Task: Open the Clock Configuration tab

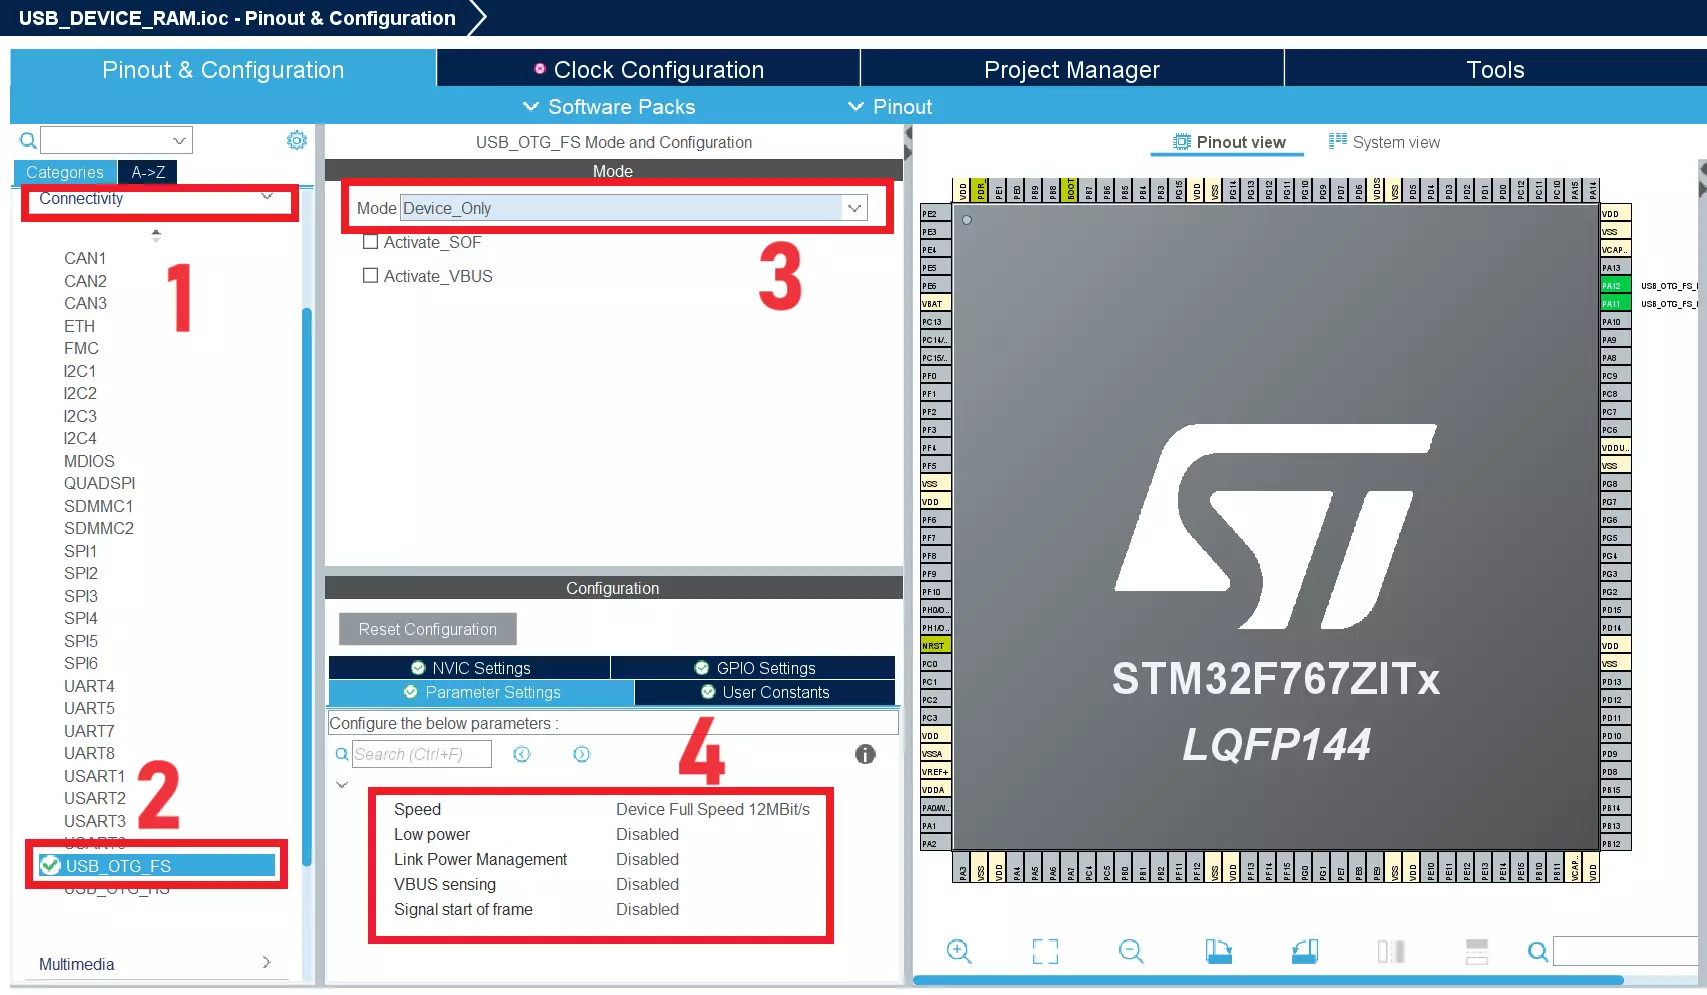Action: click(649, 70)
